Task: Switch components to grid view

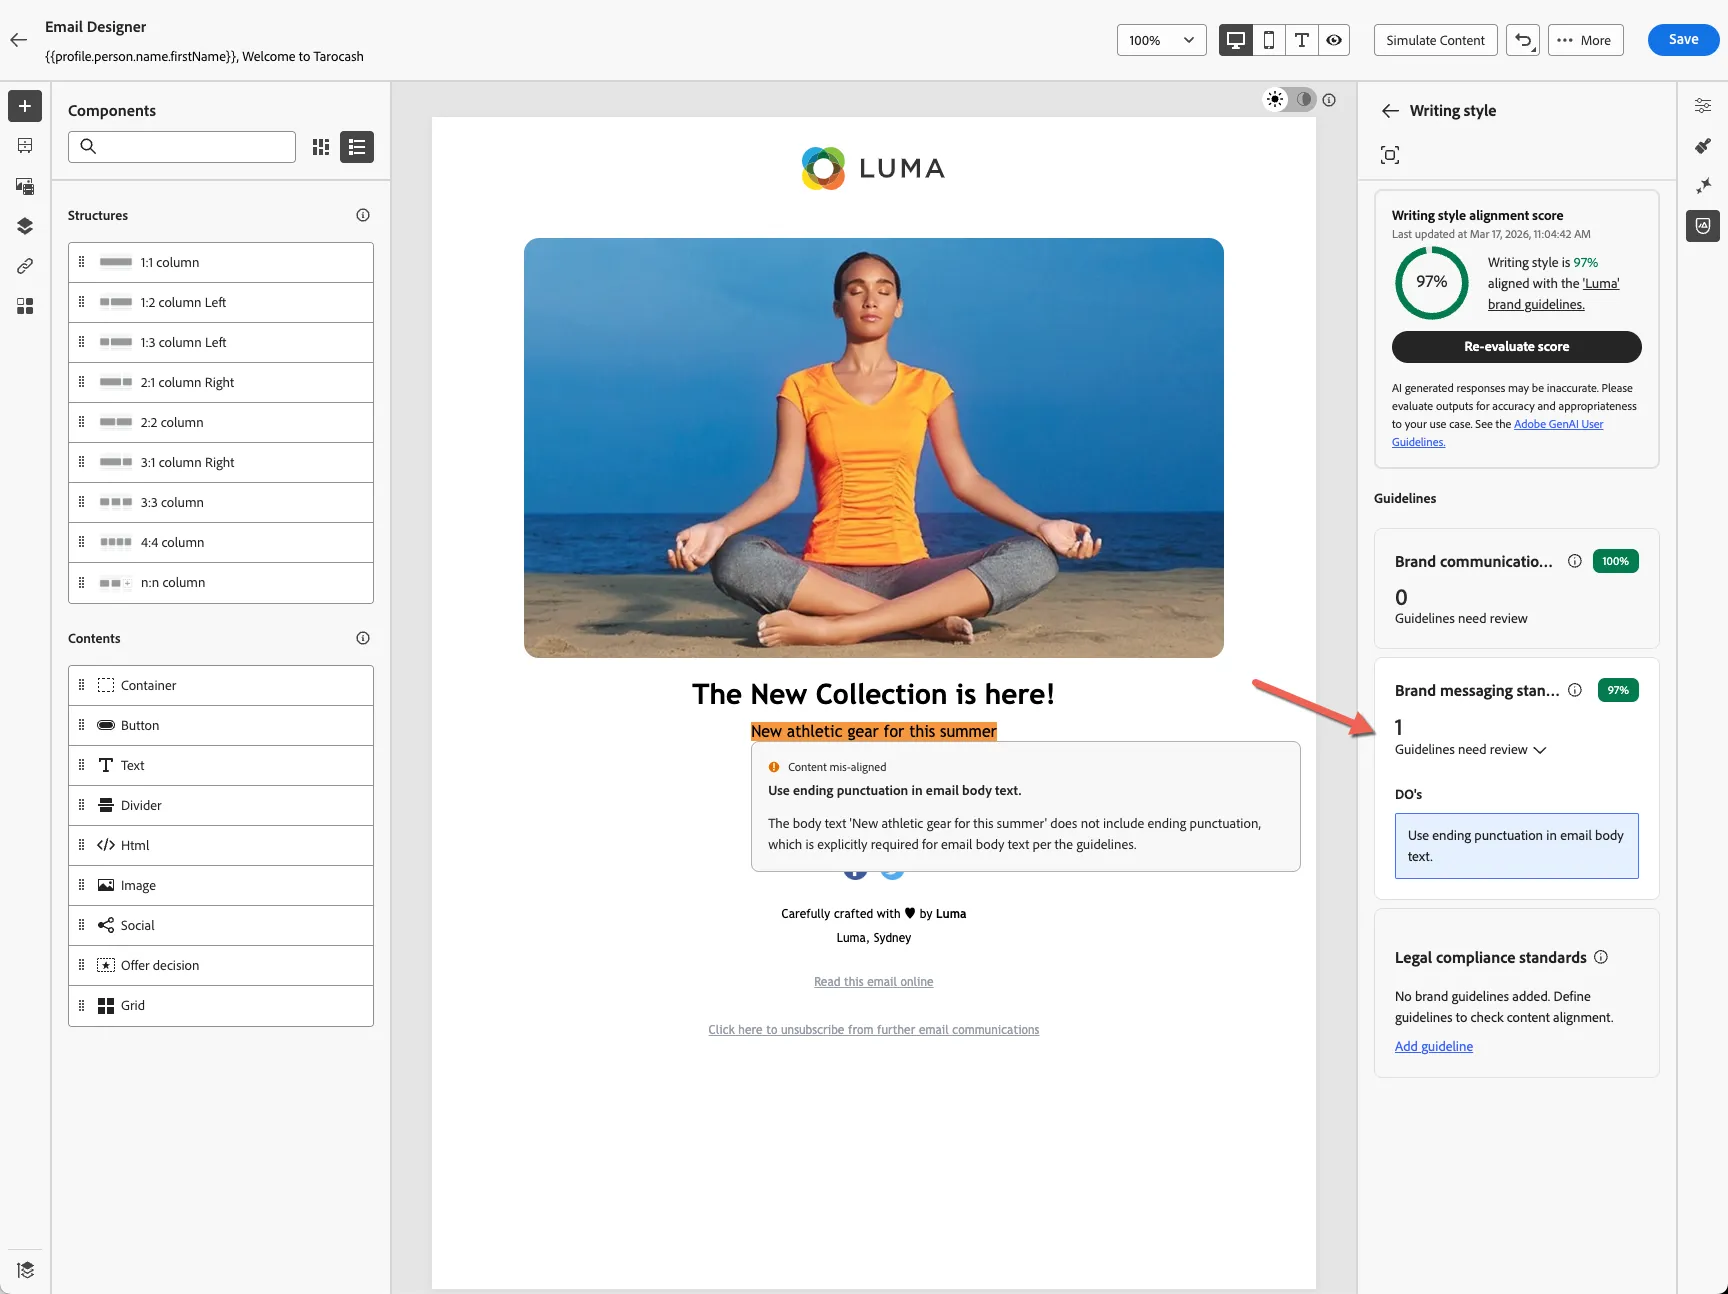Action: 321,147
